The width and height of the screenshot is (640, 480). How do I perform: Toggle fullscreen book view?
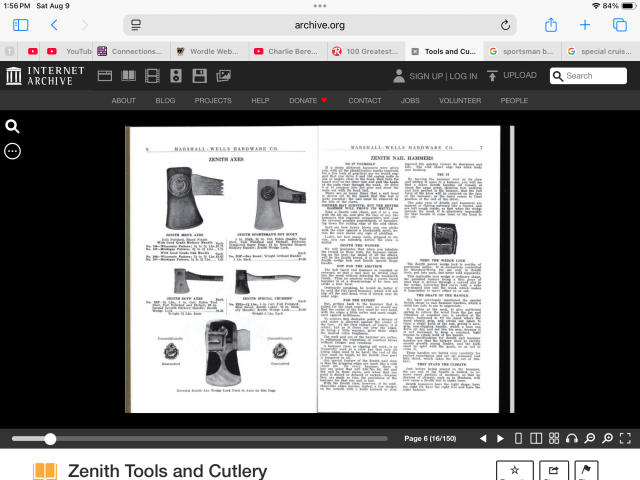click(625, 438)
